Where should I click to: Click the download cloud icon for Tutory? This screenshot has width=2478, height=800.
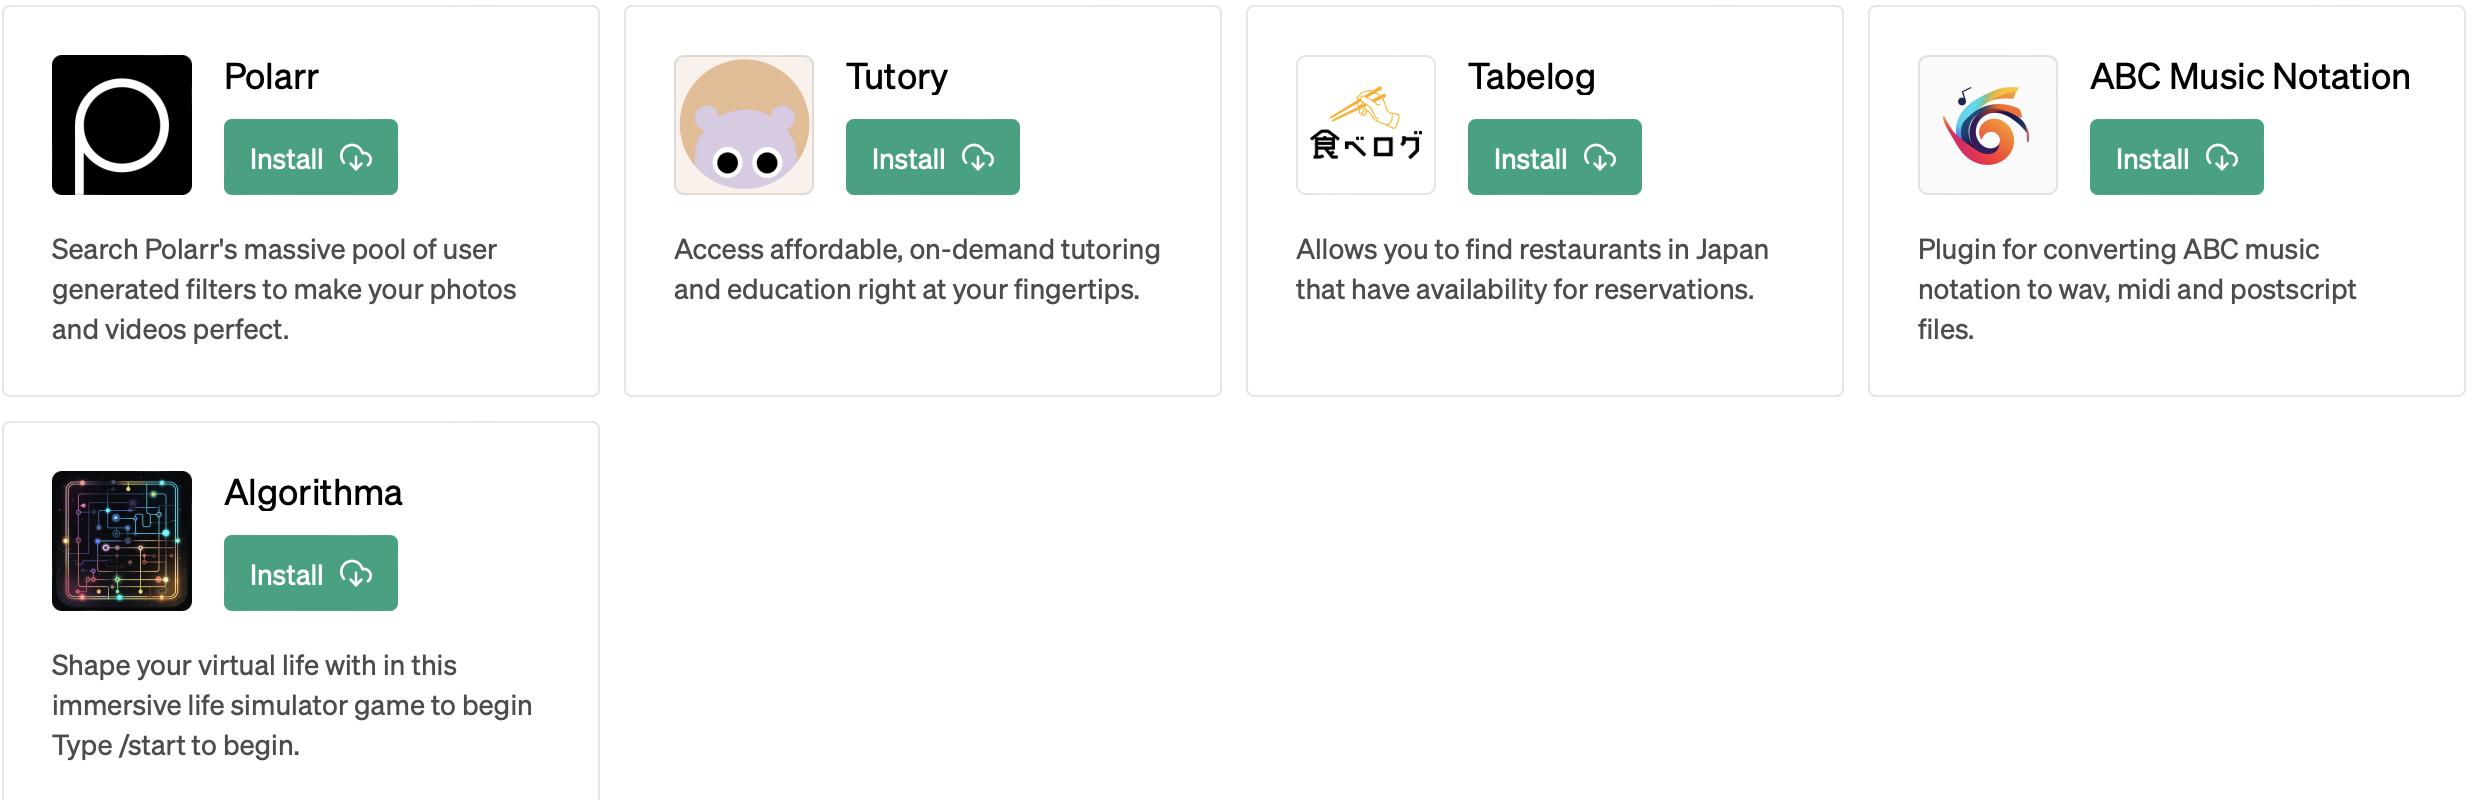click(978, 158)
